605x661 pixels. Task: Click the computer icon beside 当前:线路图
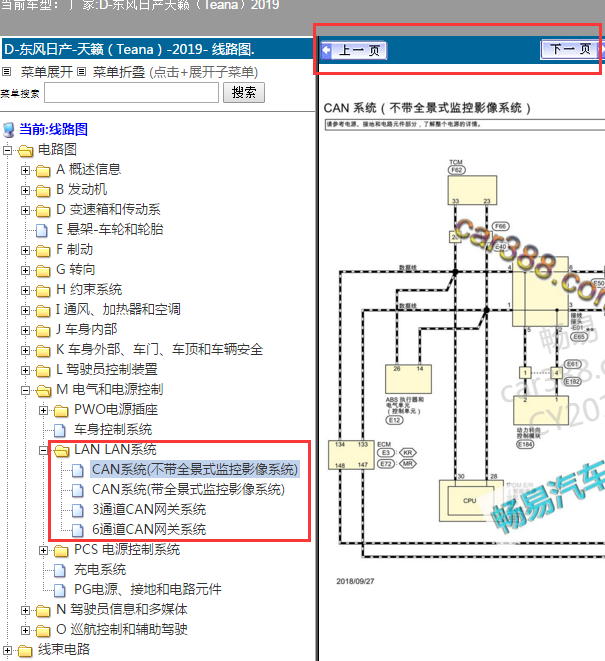9,130
